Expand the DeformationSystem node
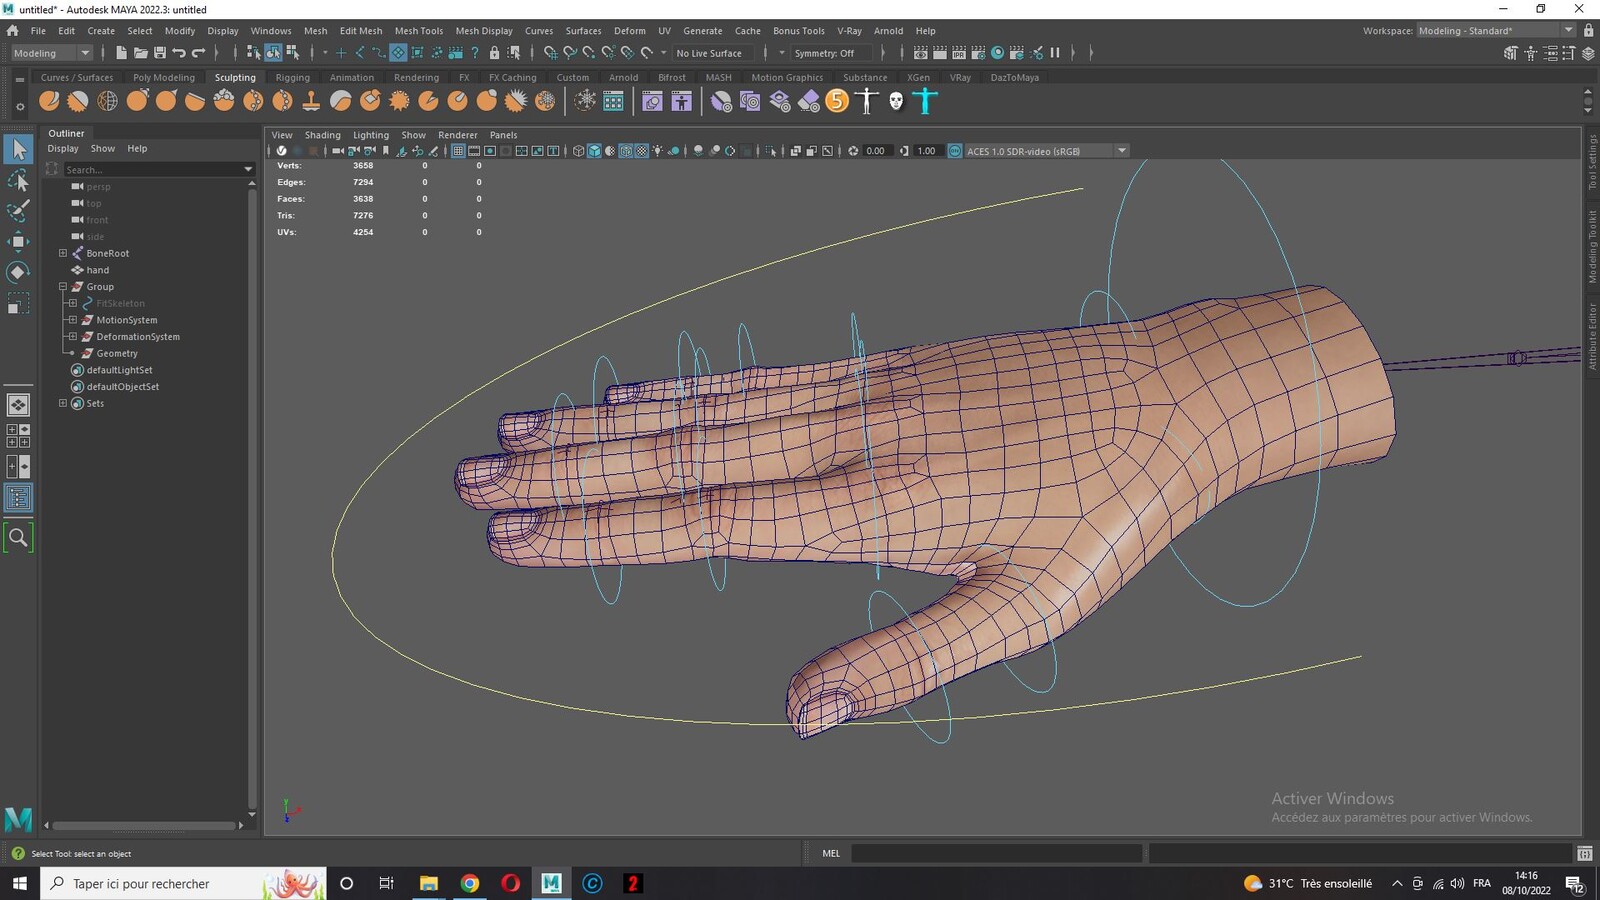The image size is (1600, 900). click(x=73, y=337)
